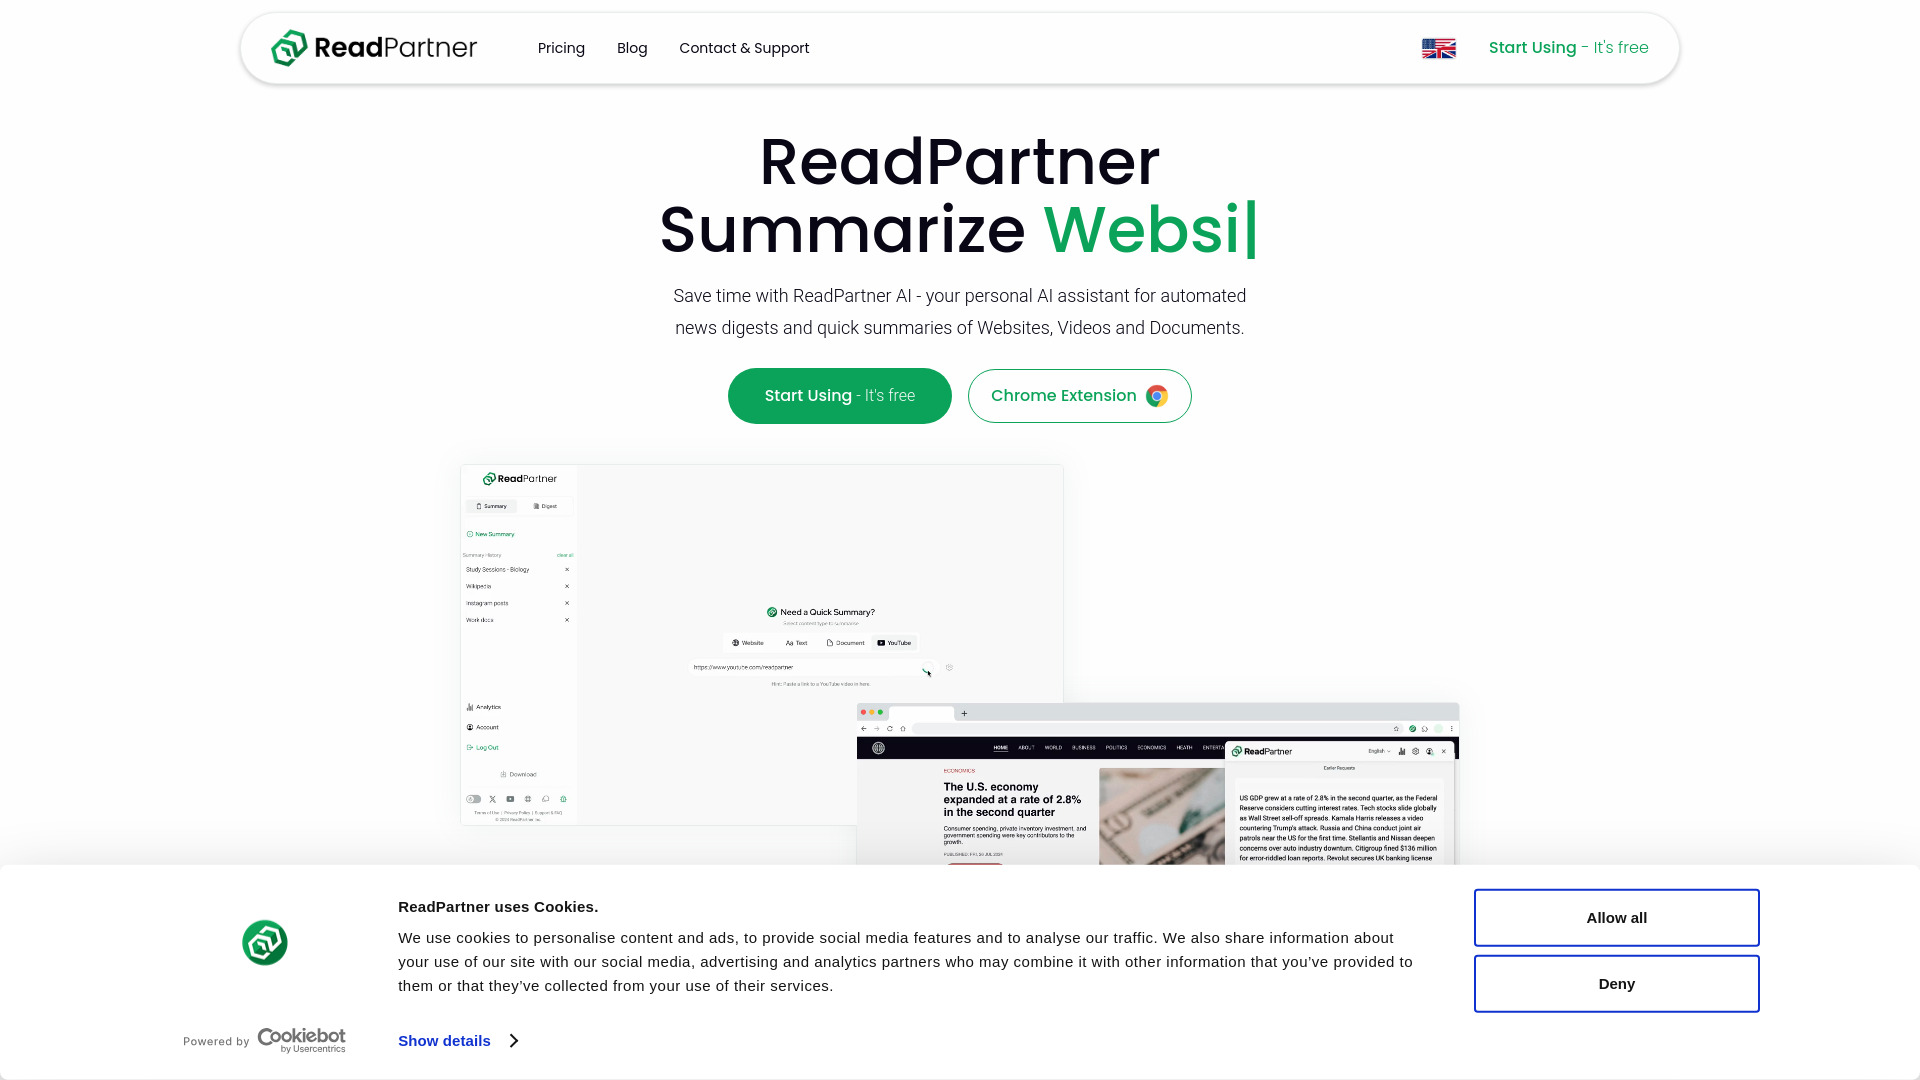Click the UK flag language selector icon
Viewport: 1920px width, 1080px height.
click(x=1439, y=47)
